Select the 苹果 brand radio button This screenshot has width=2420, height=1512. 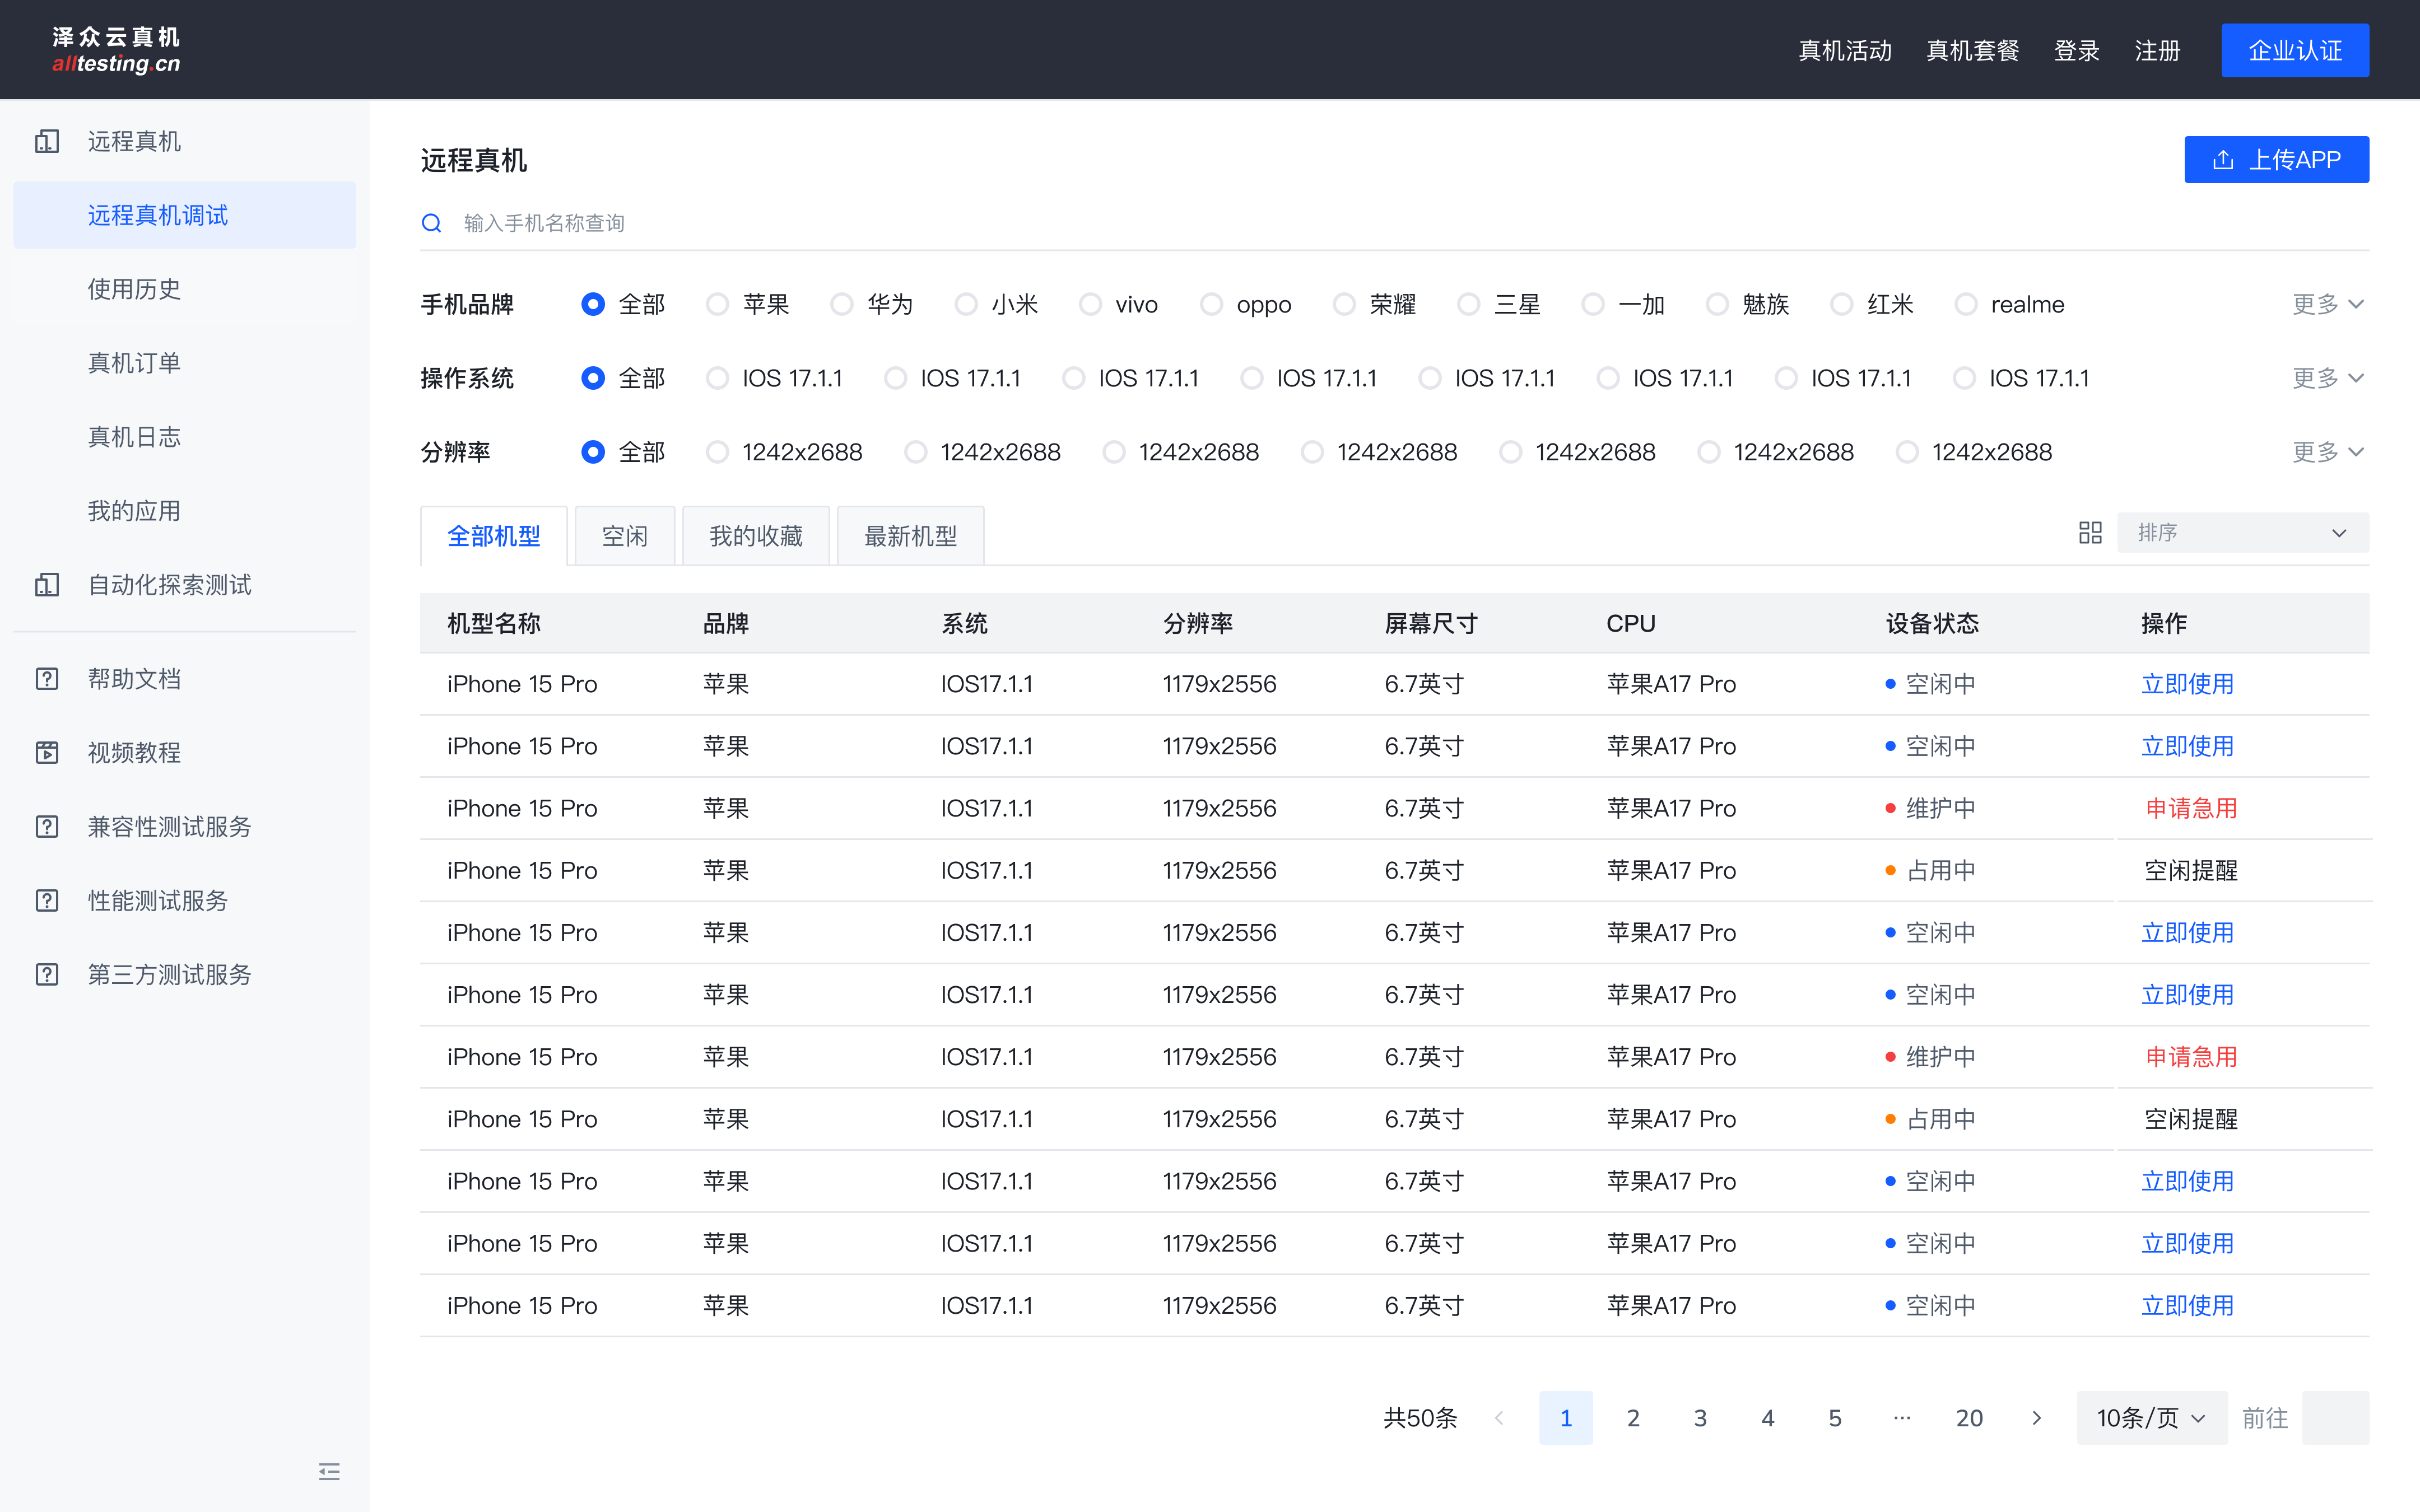[717, 304]
